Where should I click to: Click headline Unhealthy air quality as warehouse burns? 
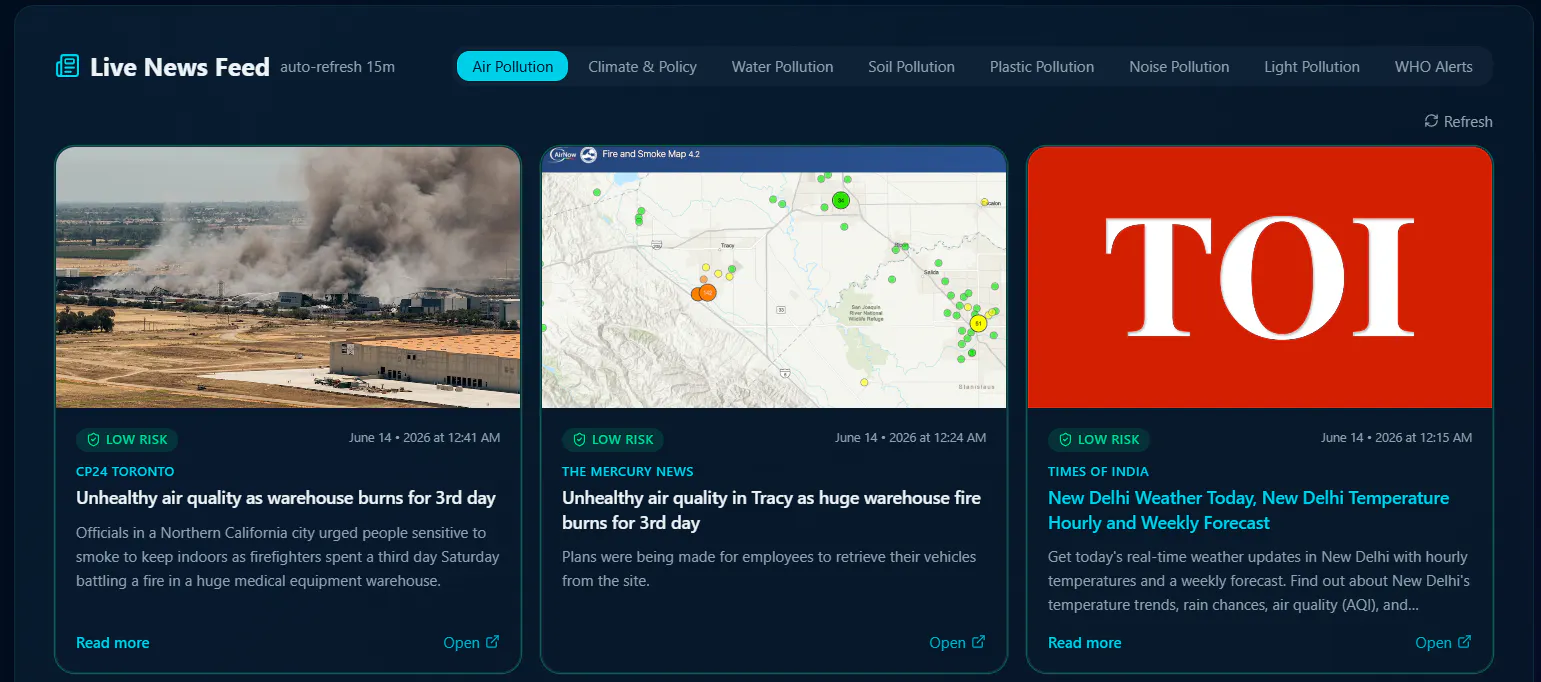[286, 497]
